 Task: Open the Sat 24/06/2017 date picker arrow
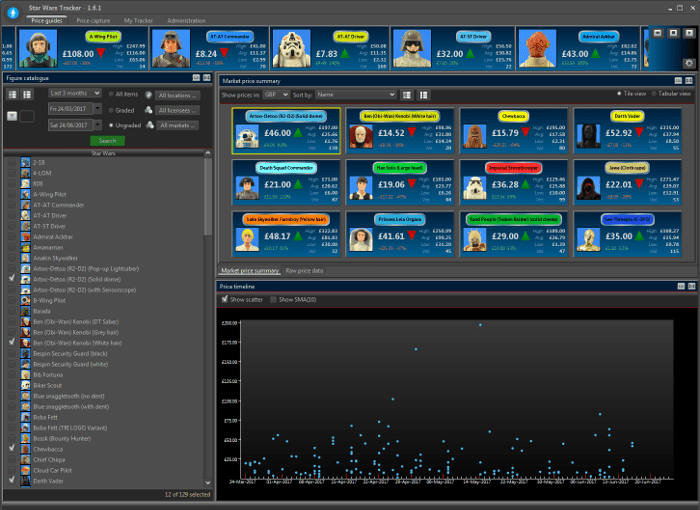pyautogui.click(x=97, y=125)
